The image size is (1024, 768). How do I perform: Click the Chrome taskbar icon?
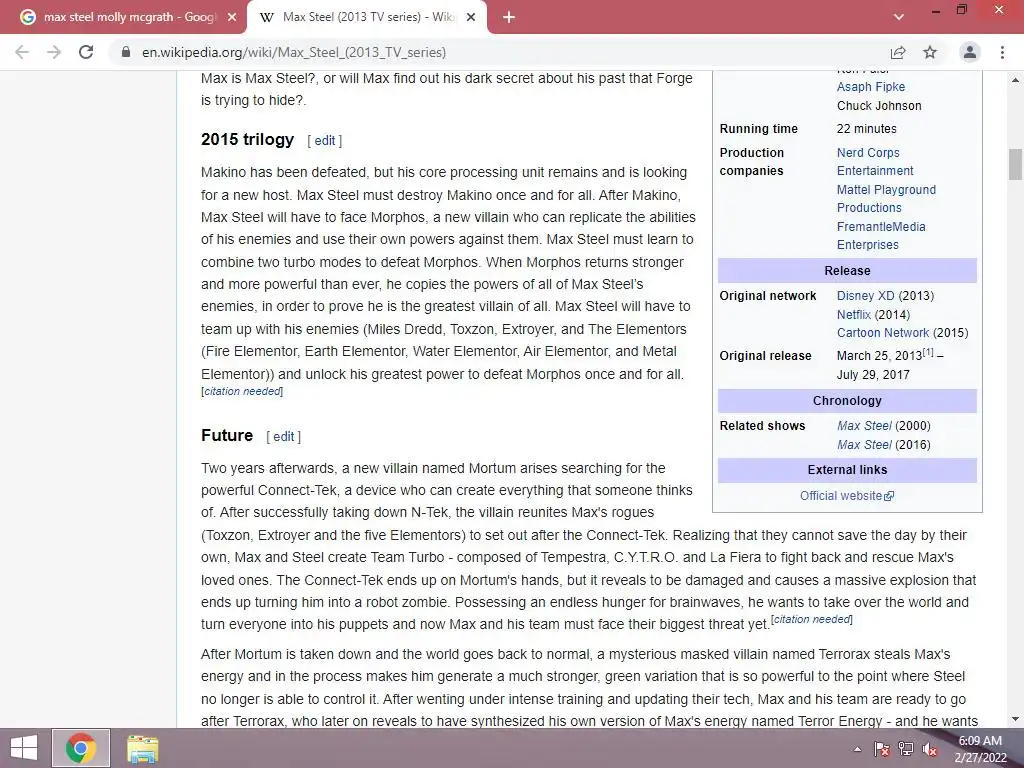click(x=80, y=748)
